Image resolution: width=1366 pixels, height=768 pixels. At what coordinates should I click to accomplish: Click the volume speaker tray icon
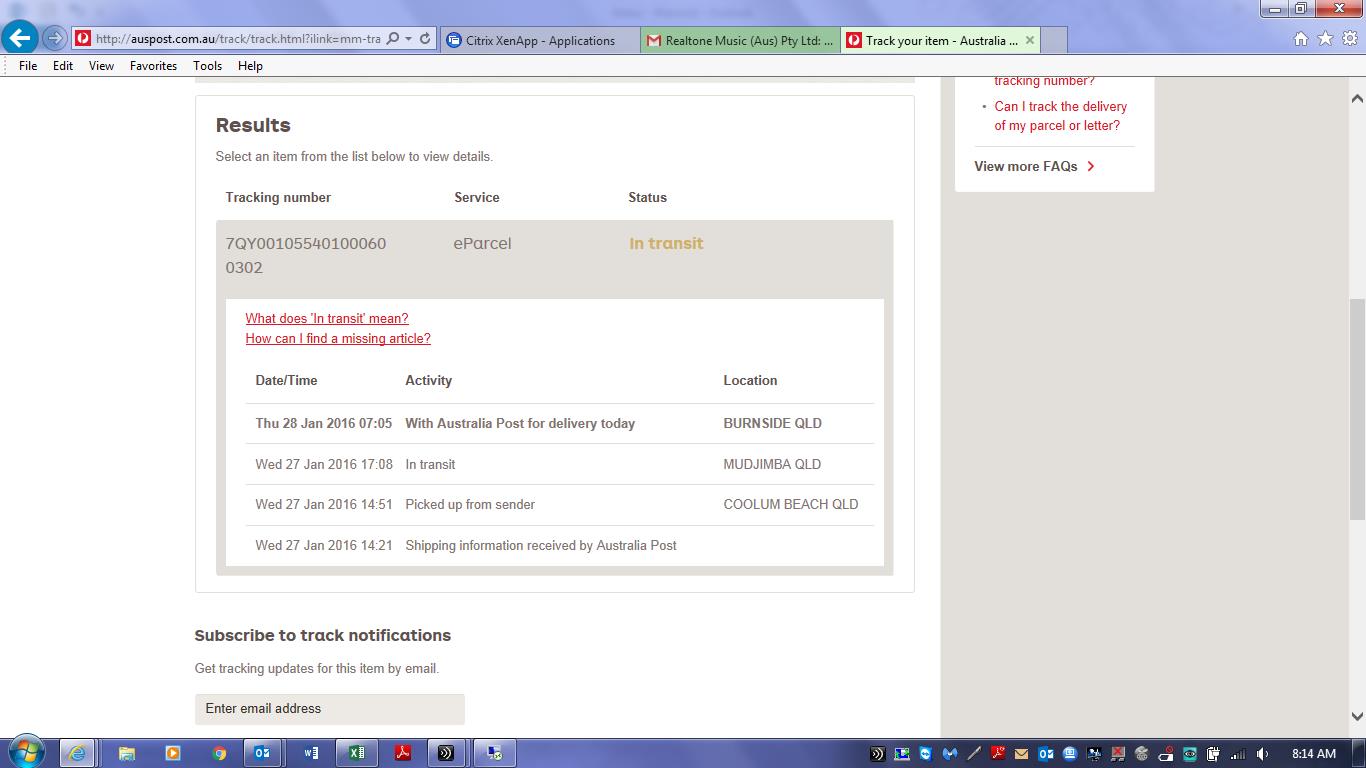(x=1262, y=754)
